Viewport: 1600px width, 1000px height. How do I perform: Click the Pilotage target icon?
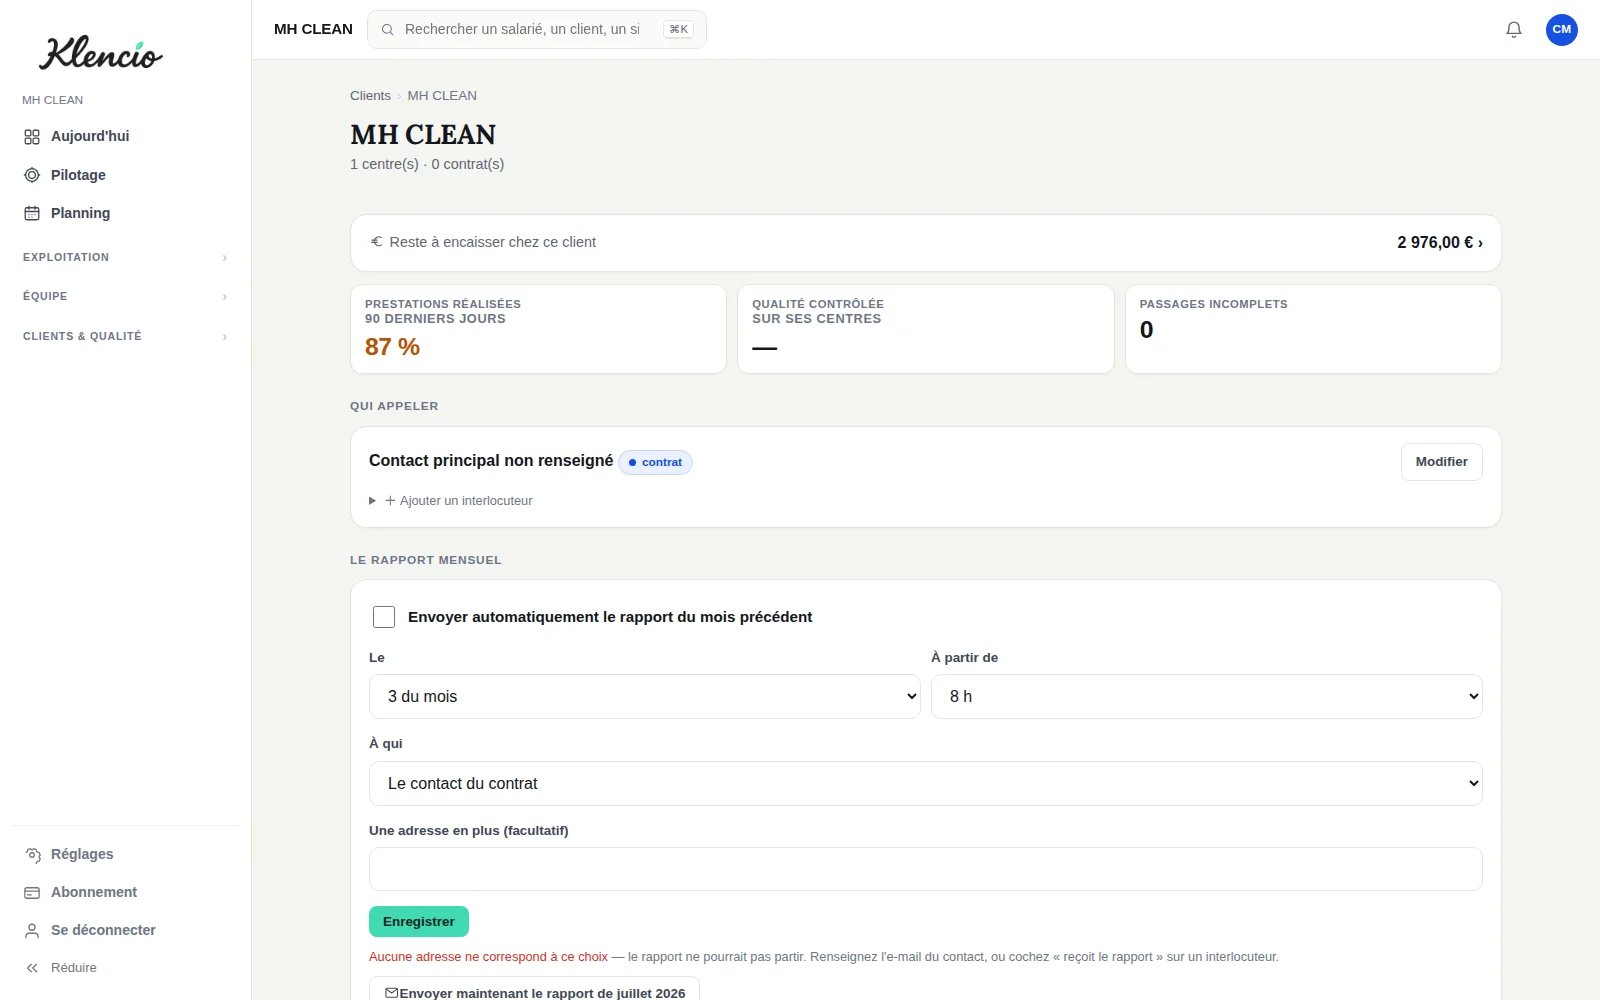click(32, 175)
